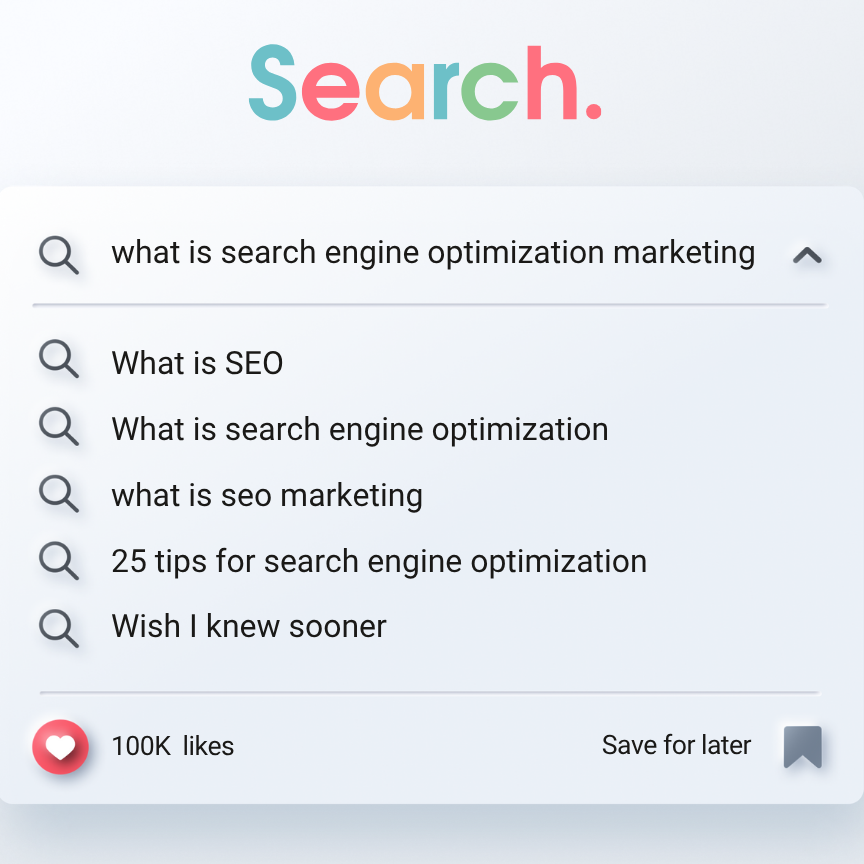Click the search icon beside "Wish I knew sooner"

[x=58, y=626]
